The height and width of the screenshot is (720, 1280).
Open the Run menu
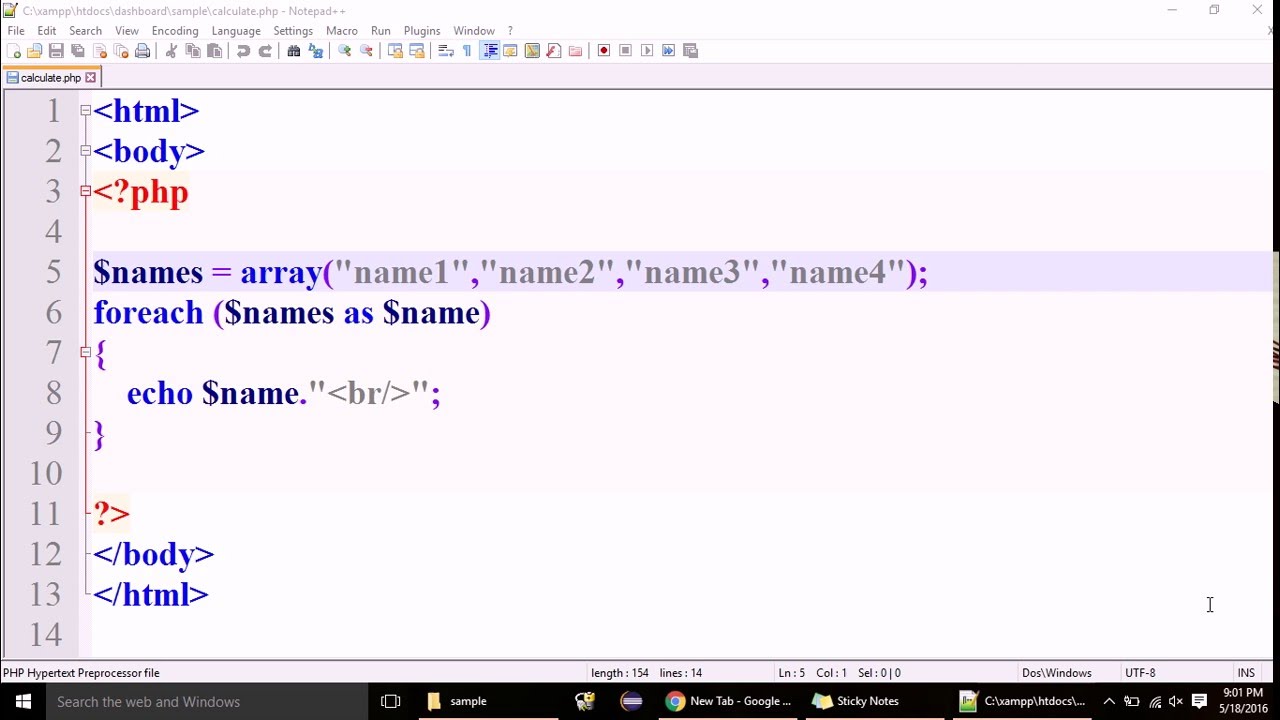381,31
